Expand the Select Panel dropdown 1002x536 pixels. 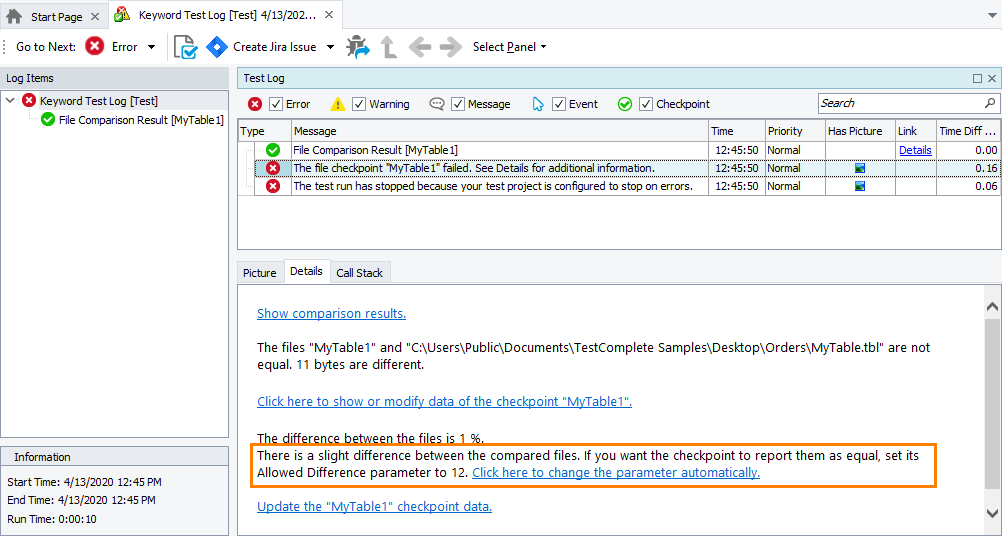click(510, 47)
